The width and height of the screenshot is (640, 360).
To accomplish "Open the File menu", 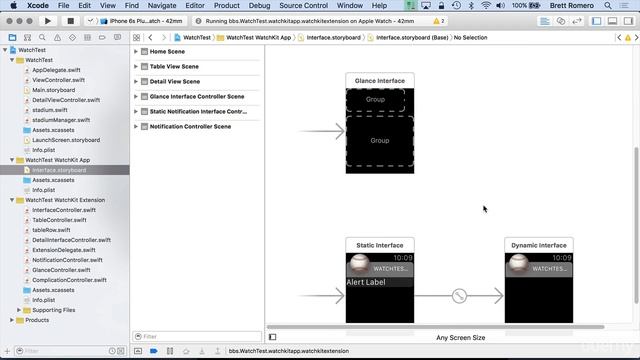I will tap(63, 5).
